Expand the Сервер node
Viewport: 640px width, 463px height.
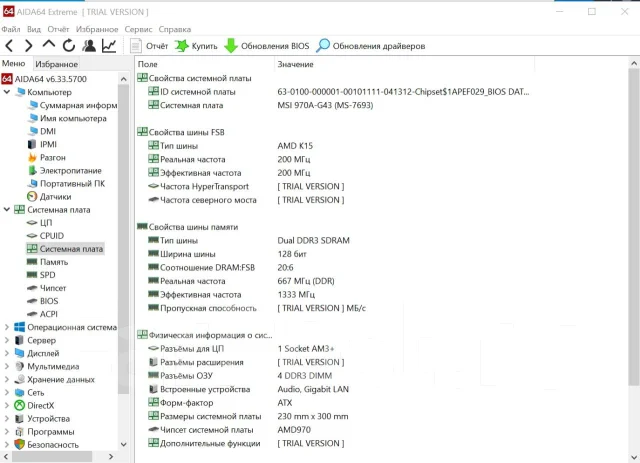[7, 340]
